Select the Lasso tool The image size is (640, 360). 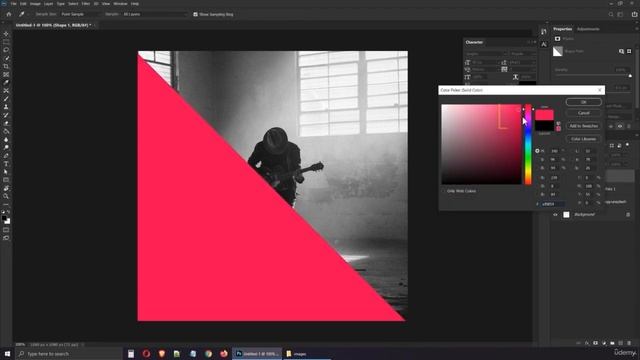tap(6, 50)
